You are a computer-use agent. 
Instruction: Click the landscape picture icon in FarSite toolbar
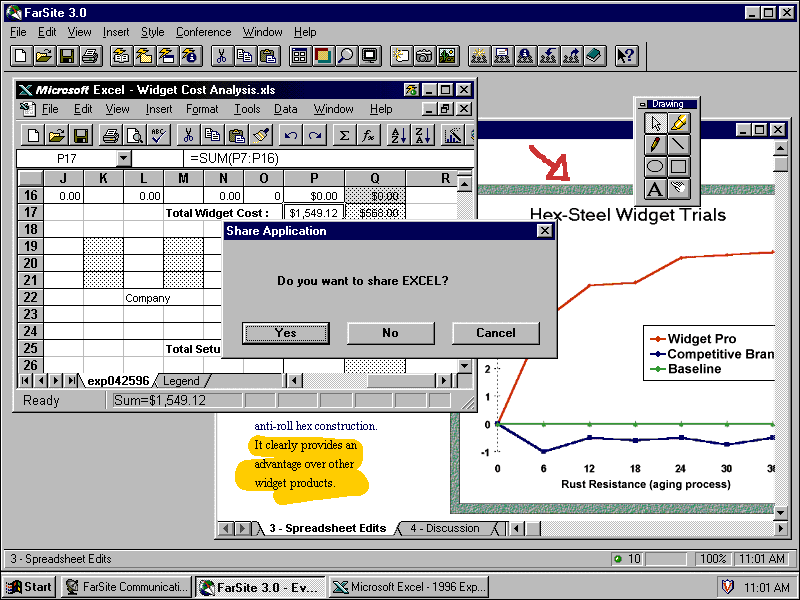point(447,56)
